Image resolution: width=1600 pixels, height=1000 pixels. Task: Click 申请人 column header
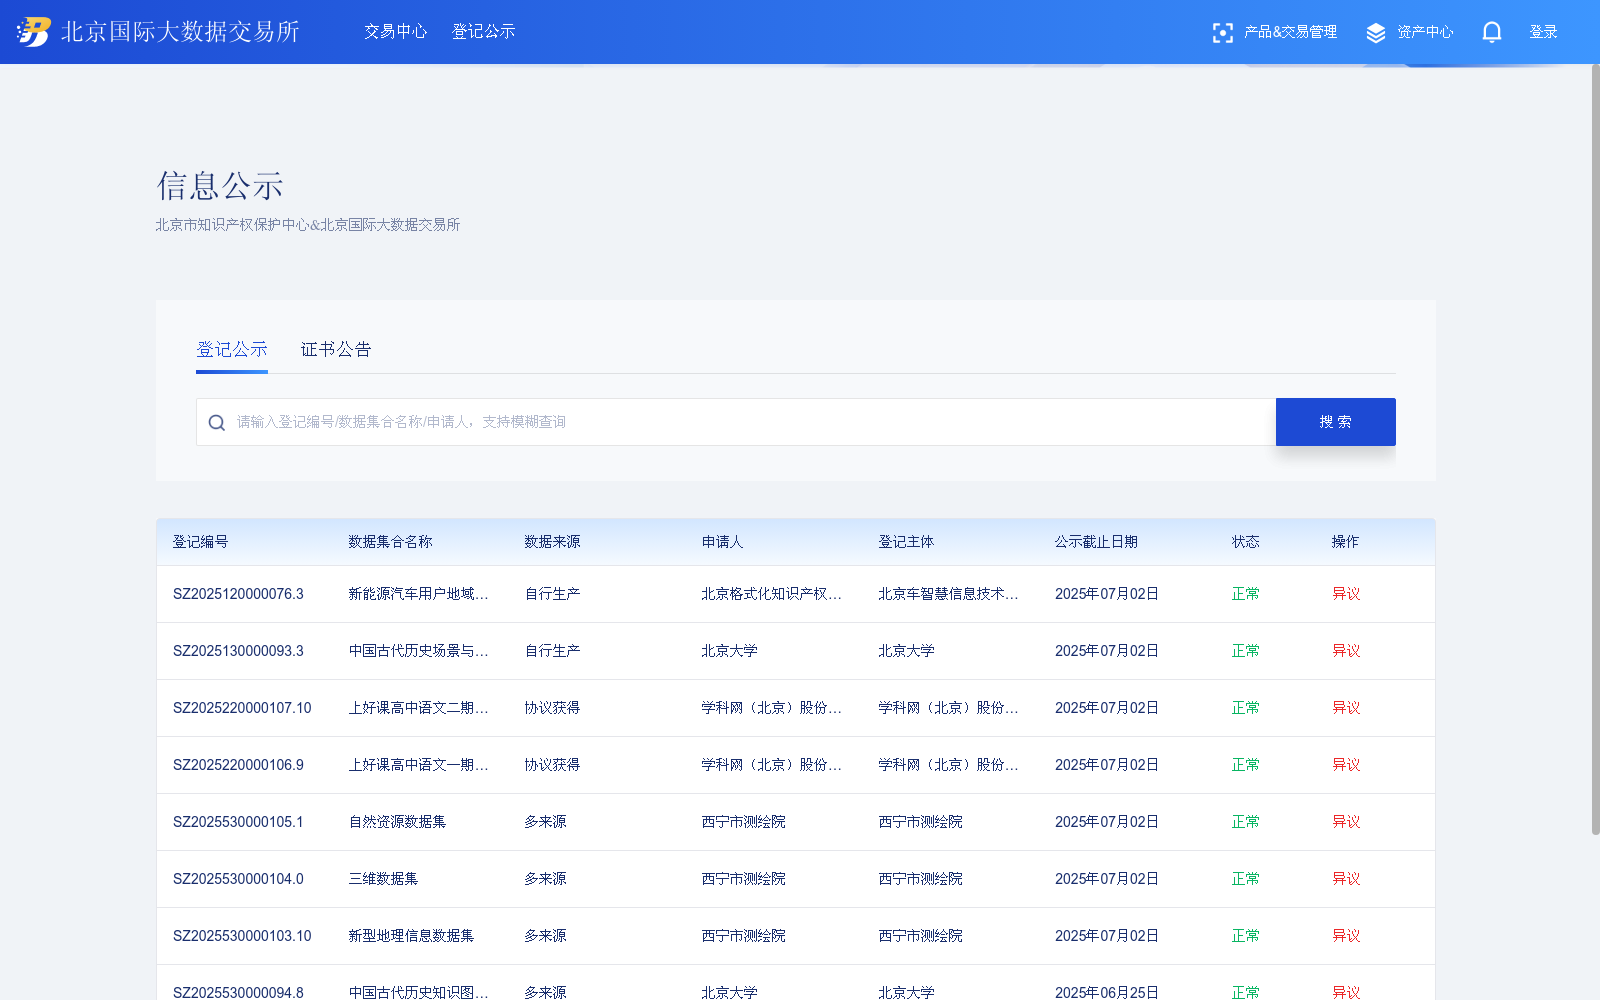[722, 542]
